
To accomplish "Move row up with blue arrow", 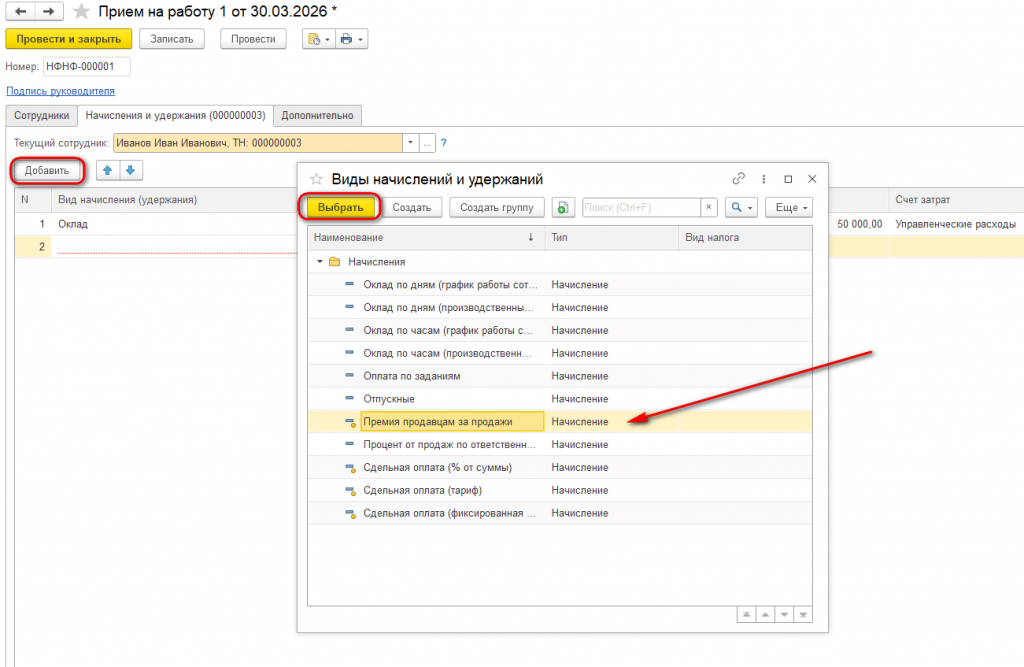I will [108, 171].
